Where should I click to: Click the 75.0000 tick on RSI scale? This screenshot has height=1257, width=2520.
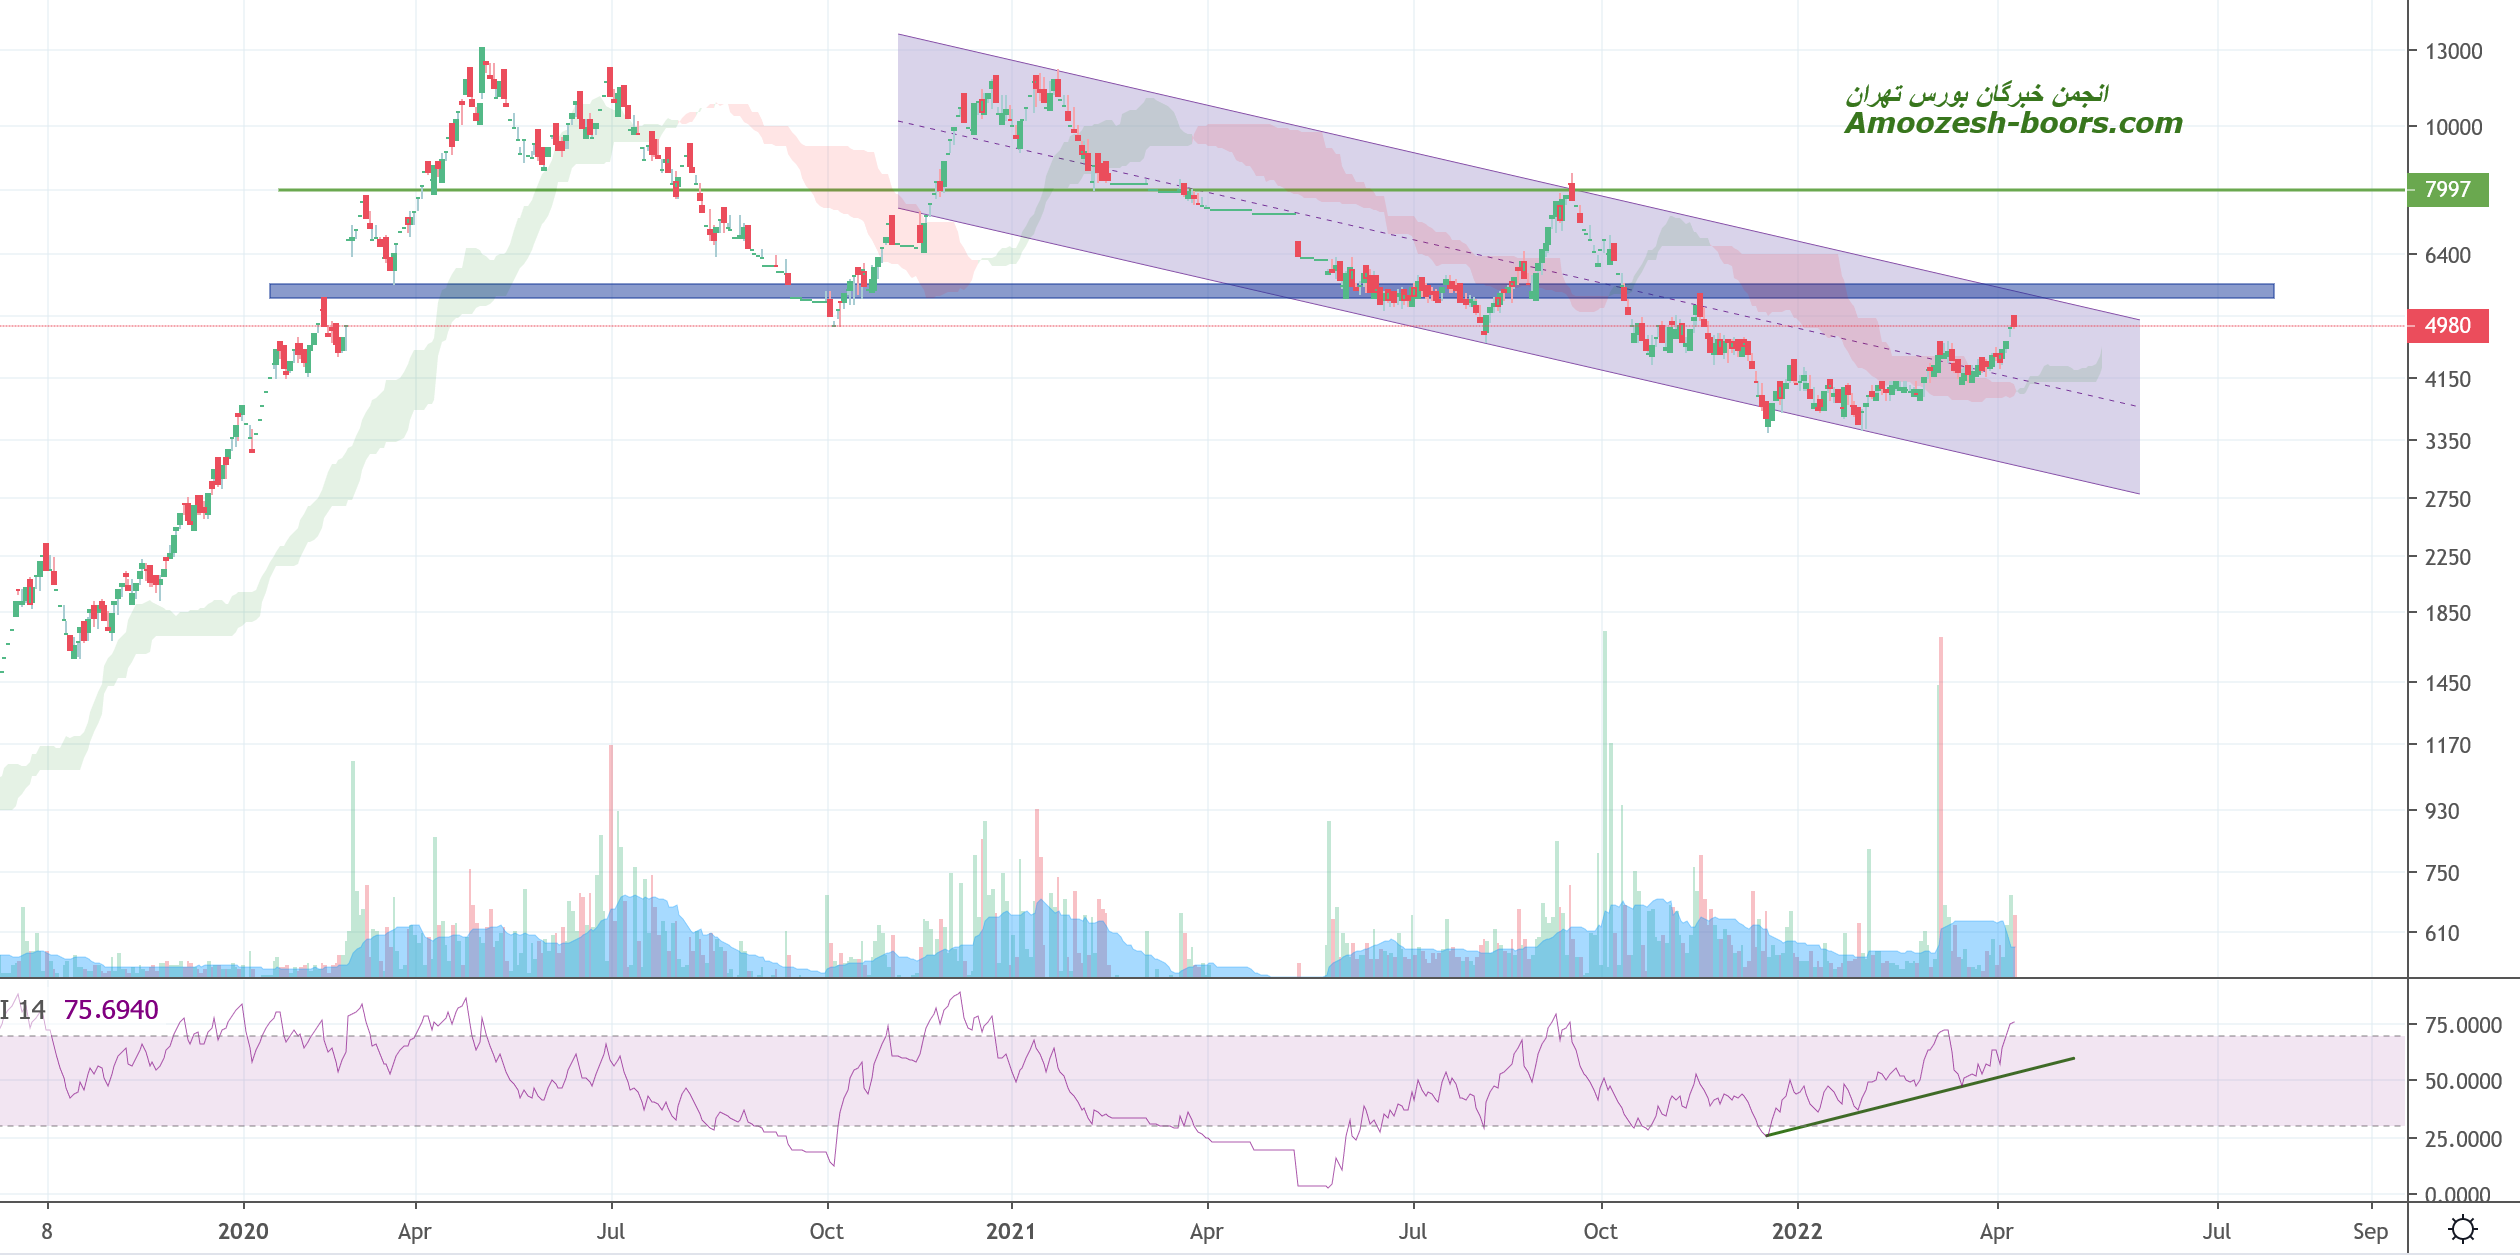tap(2463, 1025)
